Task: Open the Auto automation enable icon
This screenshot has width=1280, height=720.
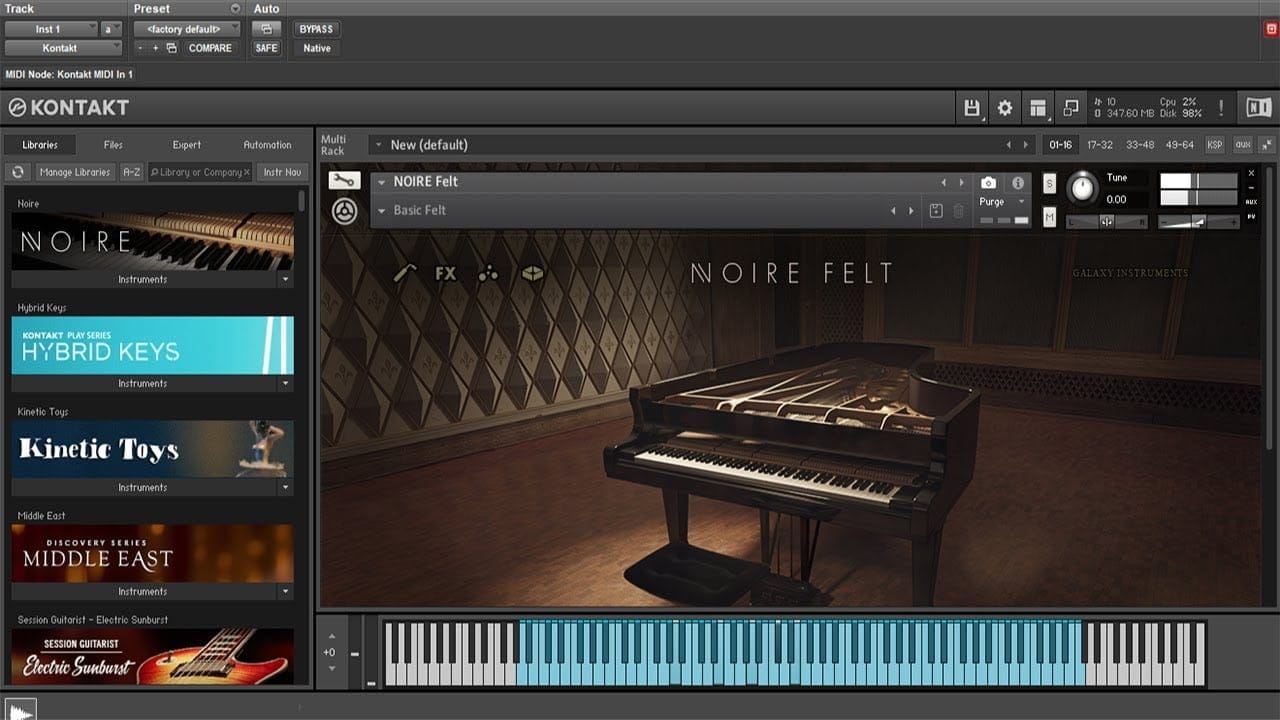Action: pyautogui.click(x=266, y=29)
